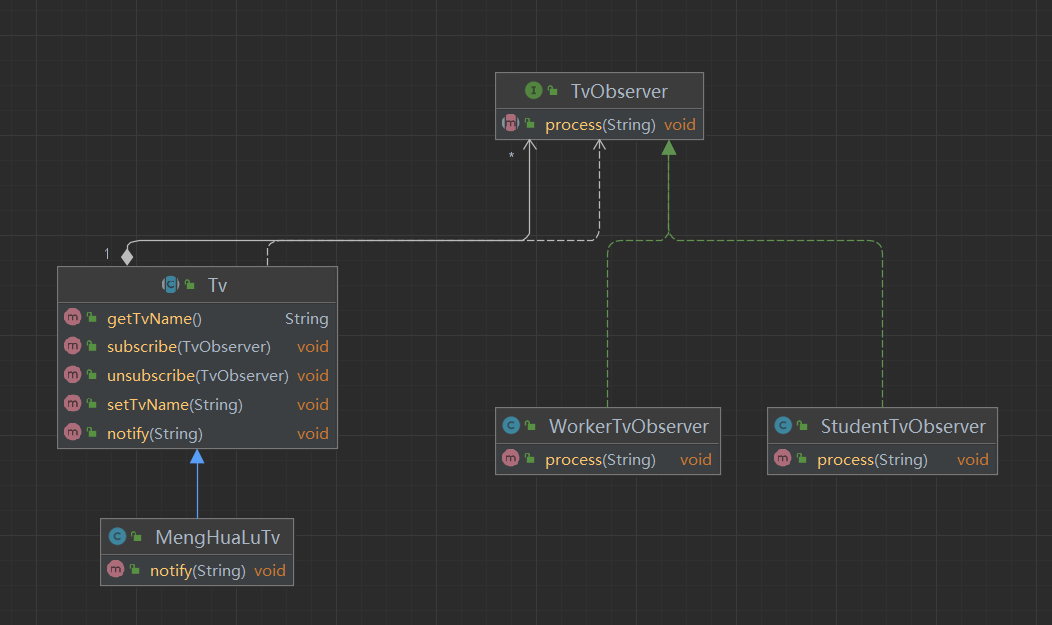Click public icon in unsubscribe row

(92, 375)
